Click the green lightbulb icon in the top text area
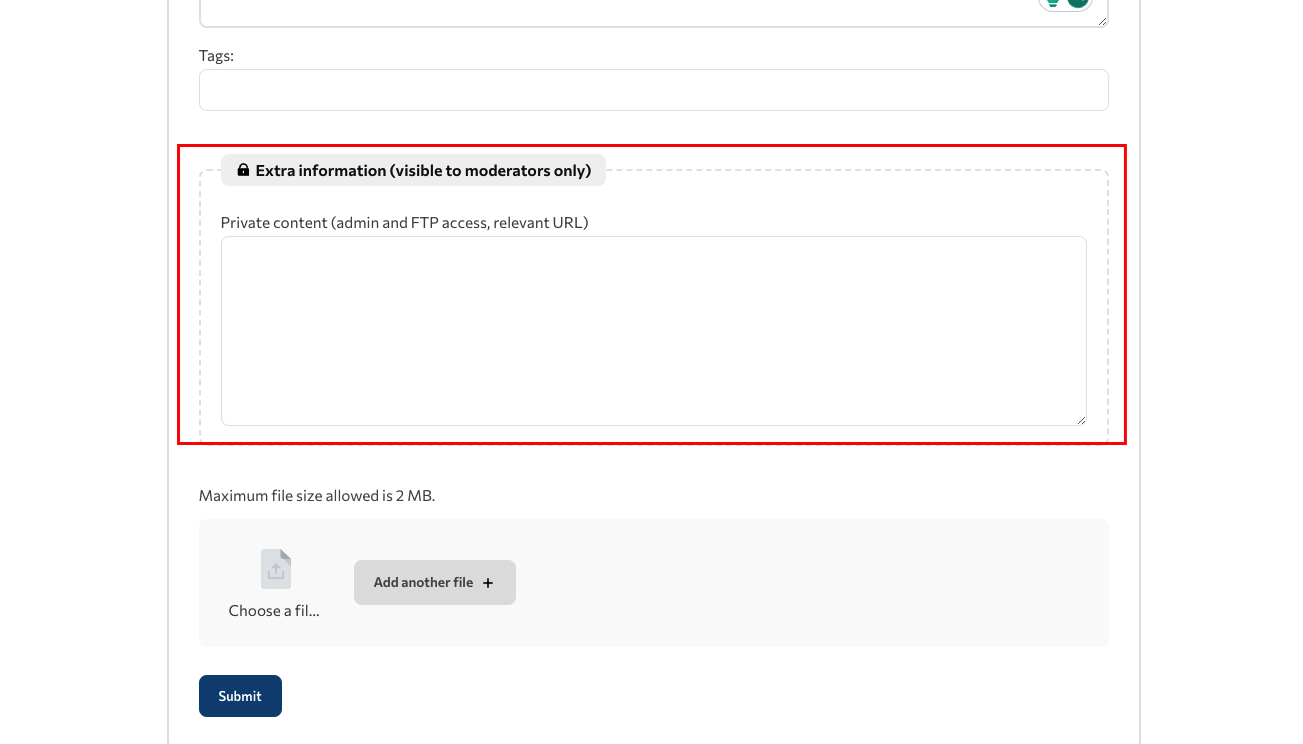This screenshot has height=744, width=1303. tap(1053, 3)
